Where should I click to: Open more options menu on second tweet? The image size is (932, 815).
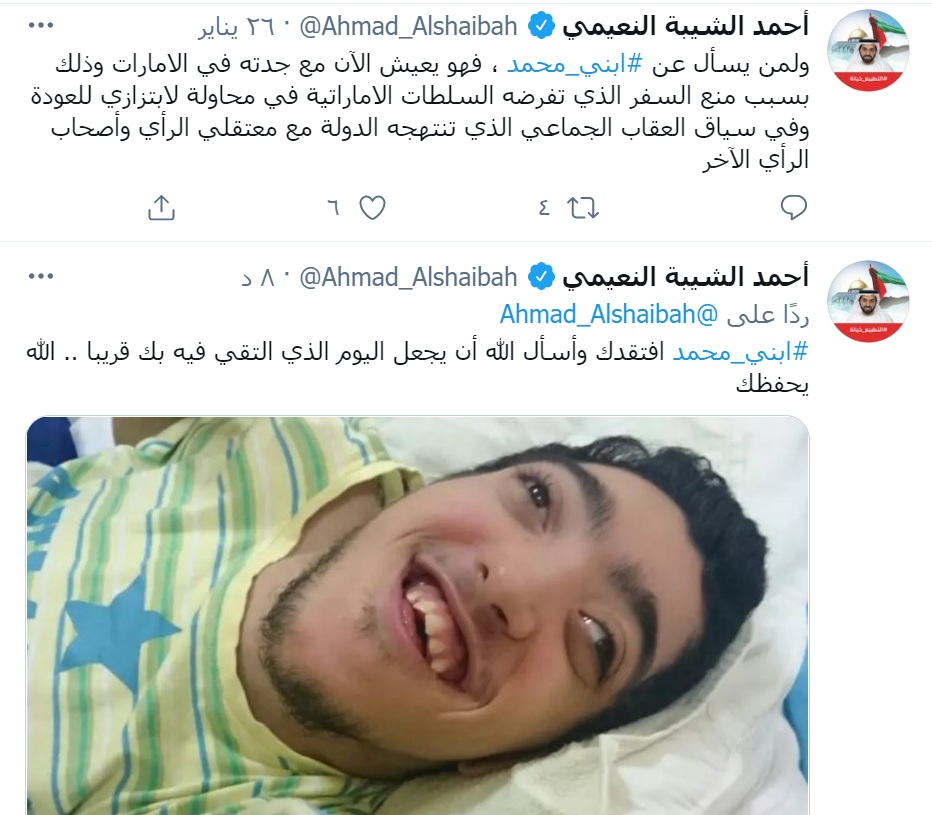pyautogui.click(x=41, y=276)
